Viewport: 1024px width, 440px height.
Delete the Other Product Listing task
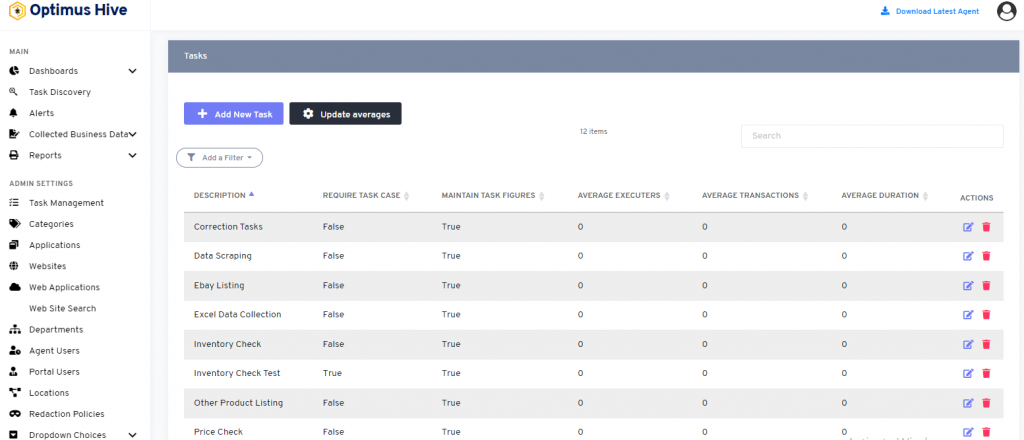[x=986, y=403]
